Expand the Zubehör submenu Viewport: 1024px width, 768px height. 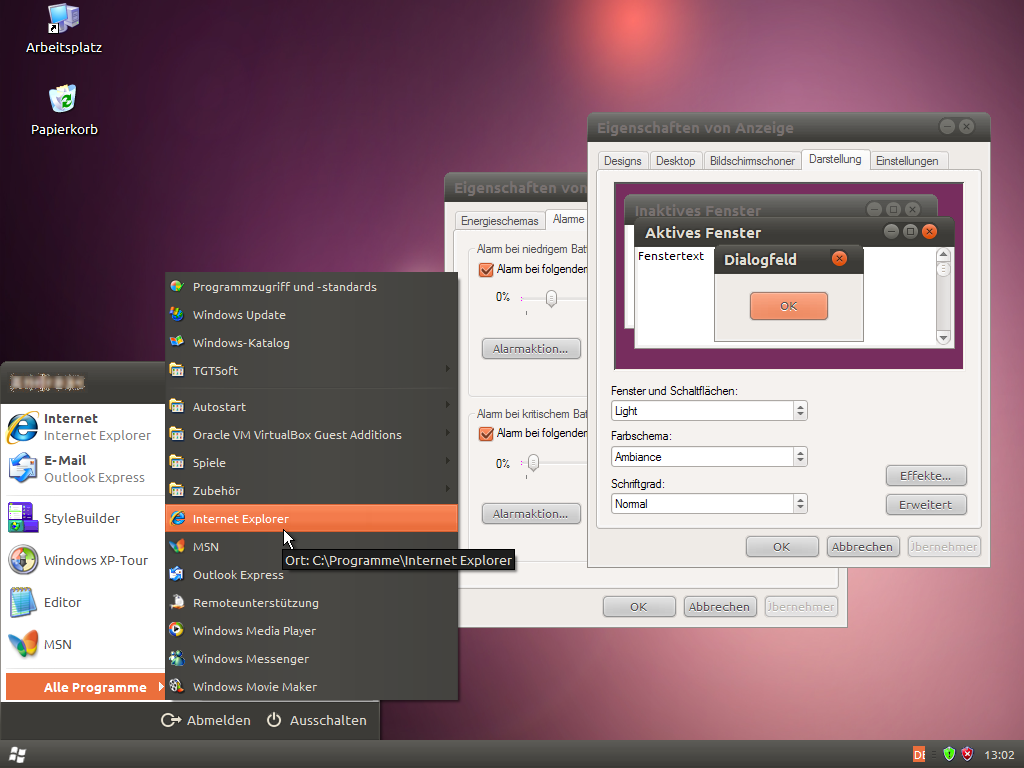pyautogui.click(x=312, y=490)
